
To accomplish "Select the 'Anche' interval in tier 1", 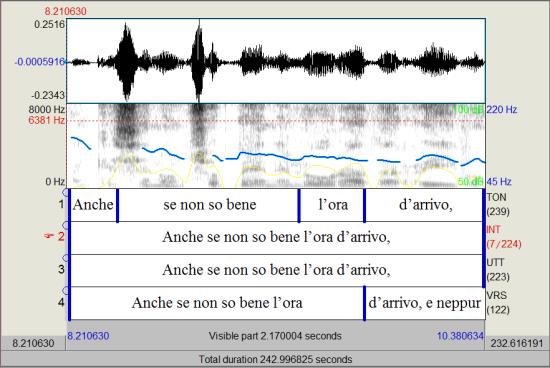I will pos(93,205).
